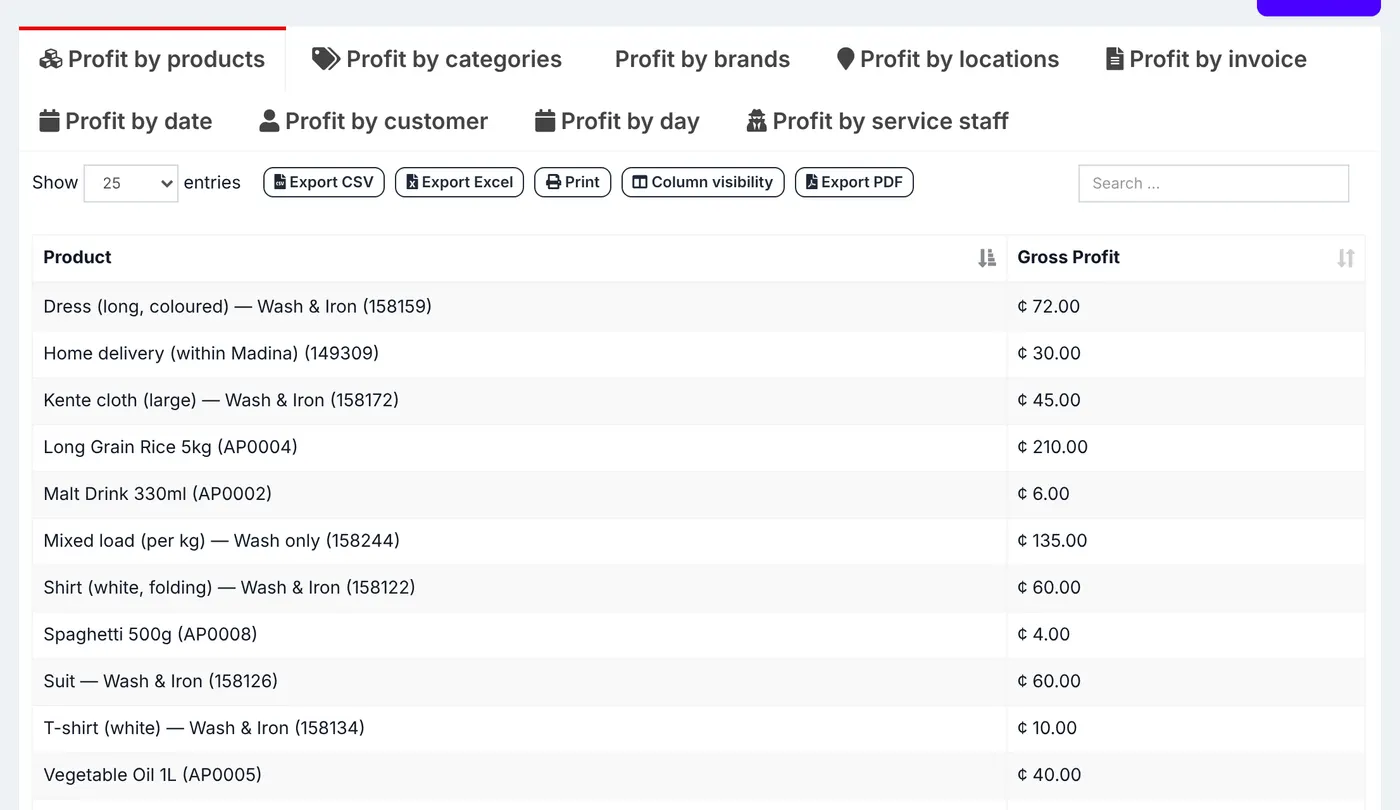Switch to Profit by date tab
The height and width of the screenshot is (810, 1400).
click(126, 121)
